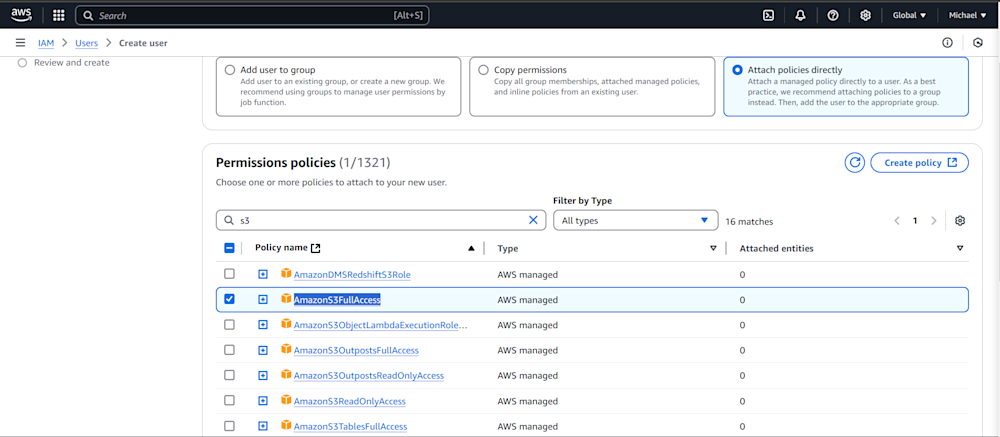
Task: Sort by the Type column
Action: (713, 248)
